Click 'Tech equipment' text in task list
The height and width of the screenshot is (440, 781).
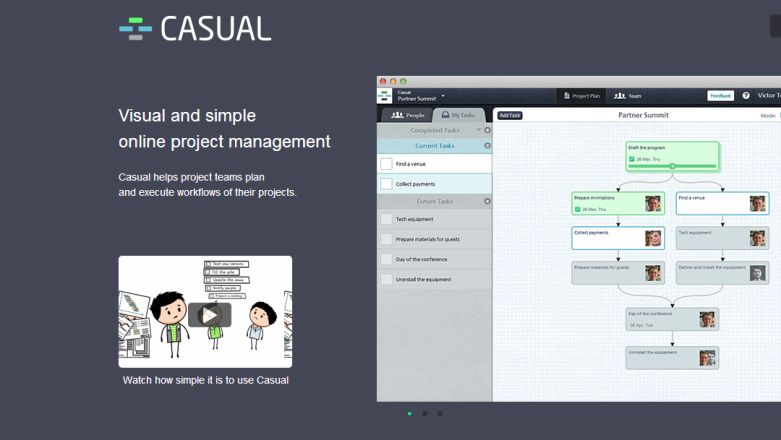(414, 219)
